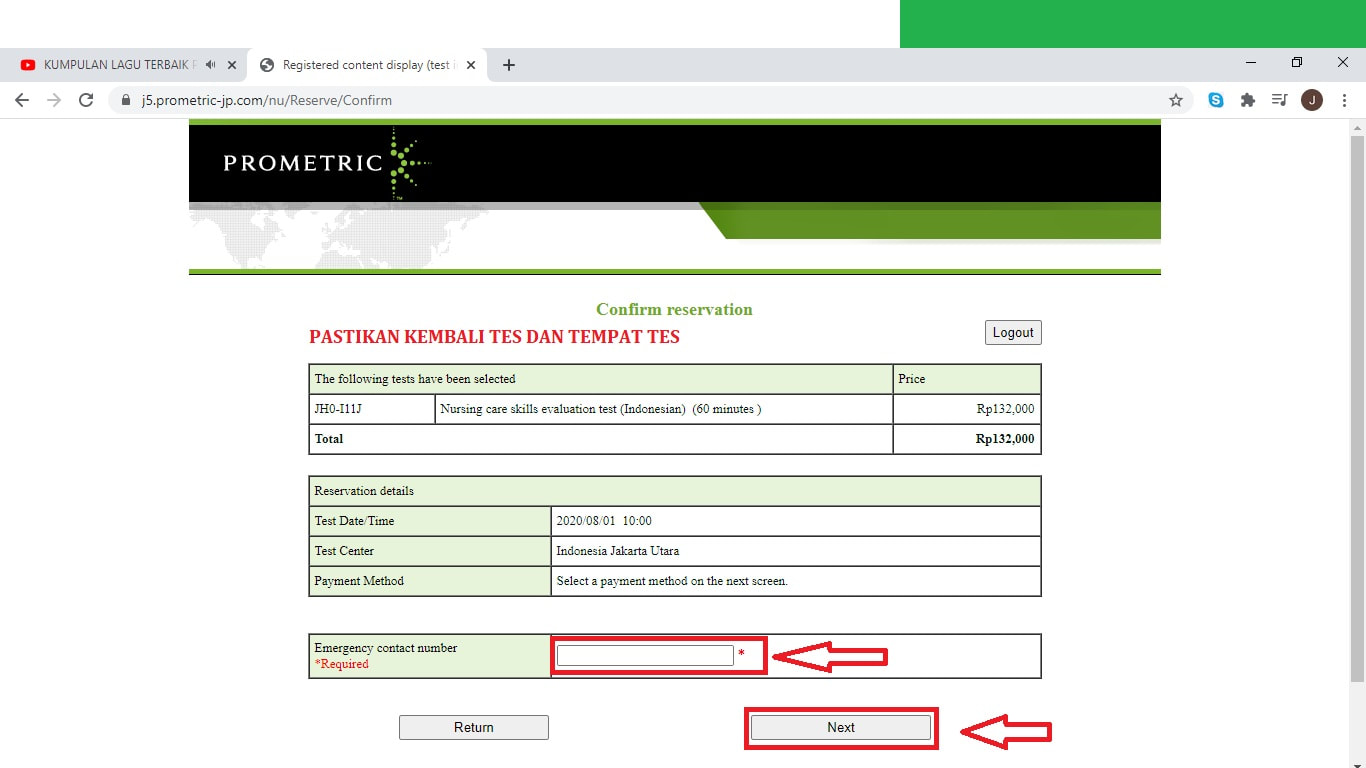1366x768 pixels.
Task: Open the Extensions puzzle icon
Action: coord(1248,100)
